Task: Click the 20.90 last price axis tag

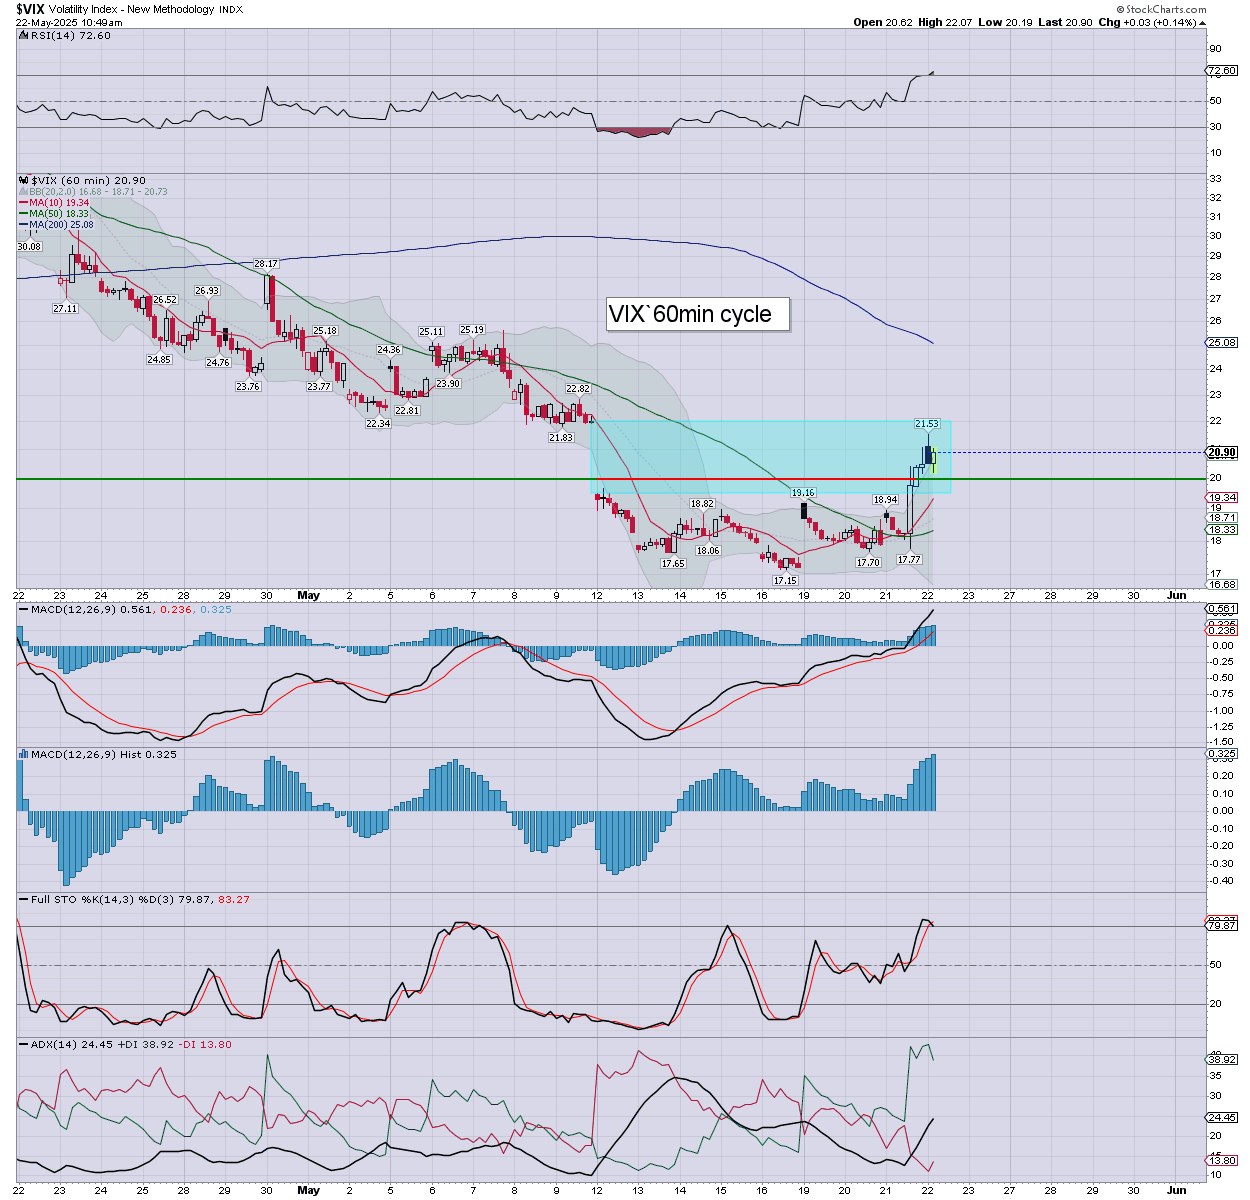Action: [1222, 452]
